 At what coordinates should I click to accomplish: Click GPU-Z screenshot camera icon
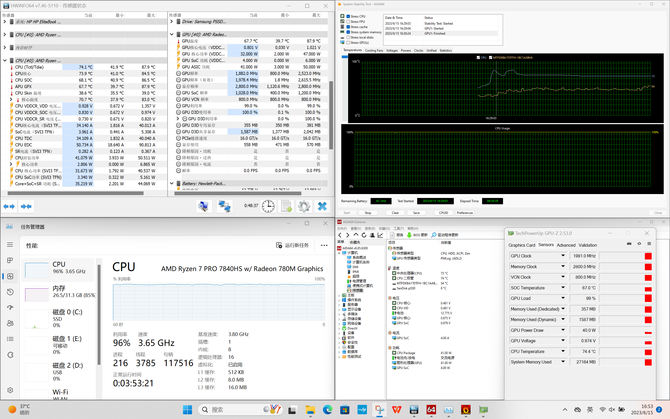point(629,243)
